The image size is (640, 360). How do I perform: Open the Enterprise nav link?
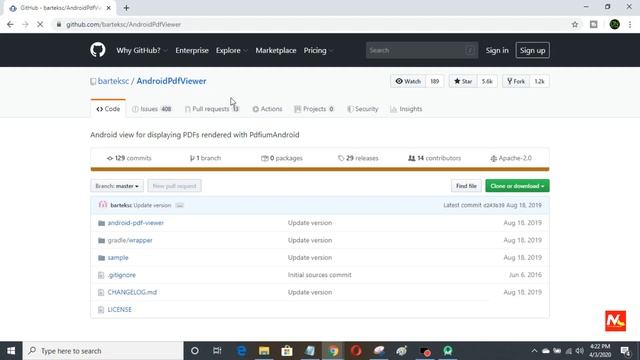192,51
